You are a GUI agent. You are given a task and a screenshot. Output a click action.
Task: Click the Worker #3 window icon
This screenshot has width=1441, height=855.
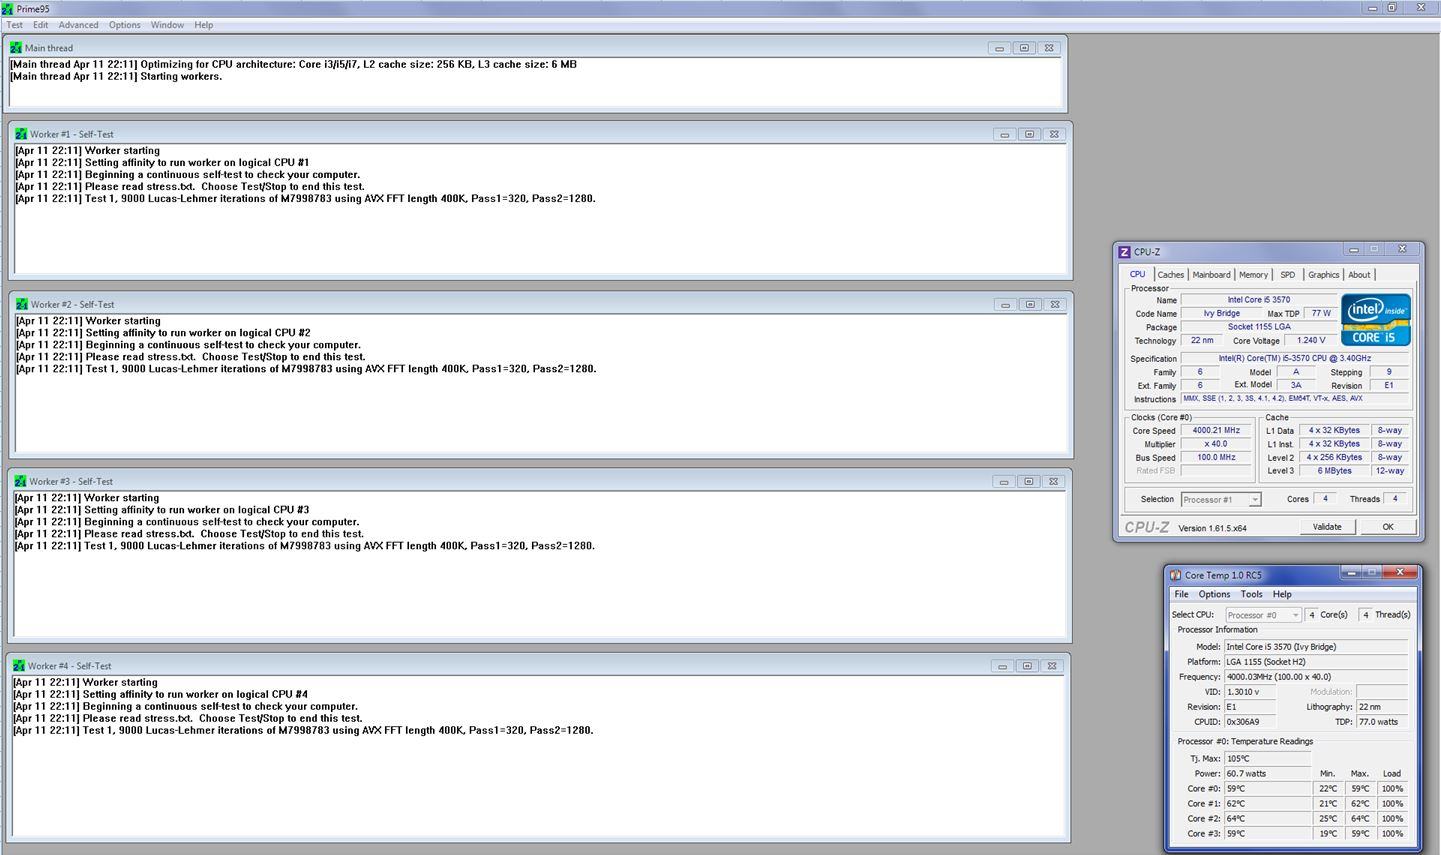point(20,481)
